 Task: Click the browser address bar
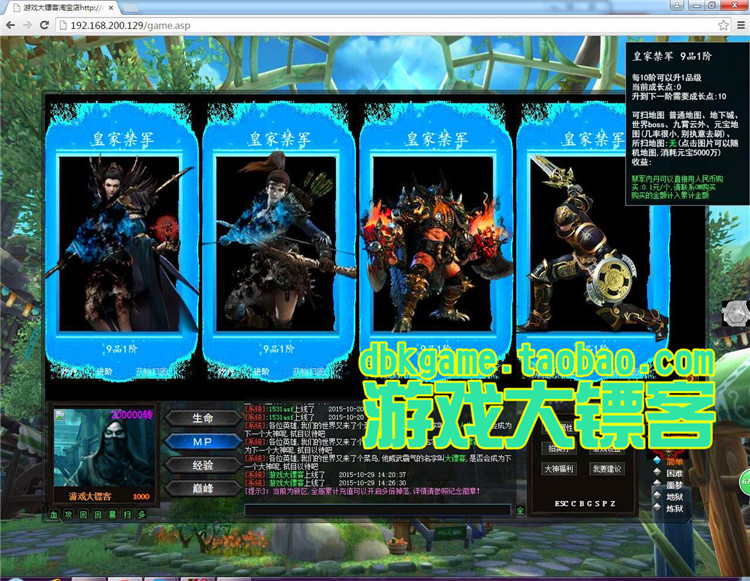tap(386, 25)
